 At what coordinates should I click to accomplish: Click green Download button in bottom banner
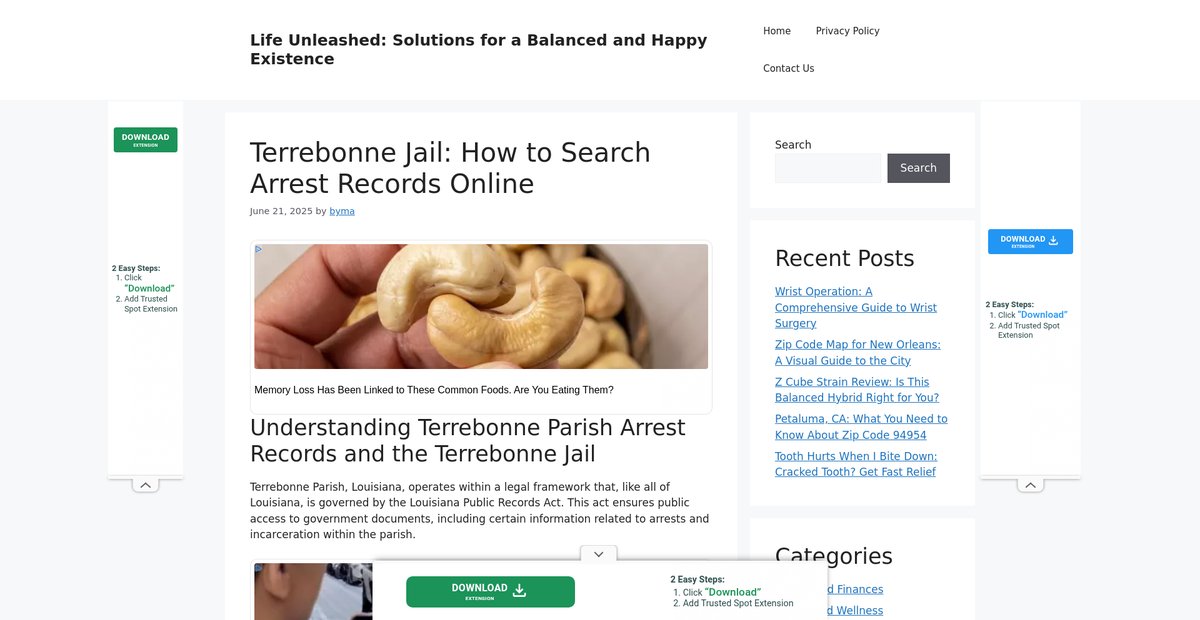point(490,592)
